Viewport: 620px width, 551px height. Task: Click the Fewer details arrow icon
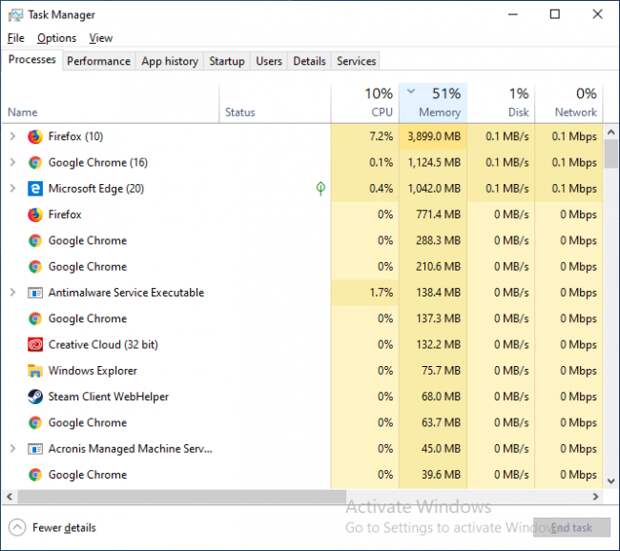(x=17, y=528)
